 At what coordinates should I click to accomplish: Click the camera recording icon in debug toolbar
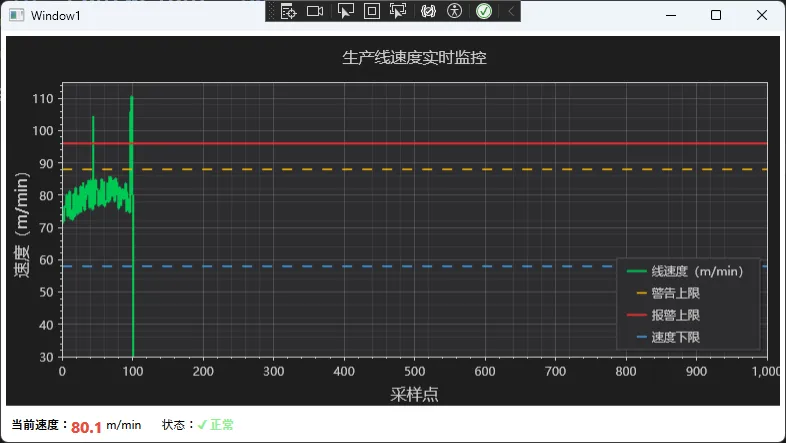tap(315, 11)
